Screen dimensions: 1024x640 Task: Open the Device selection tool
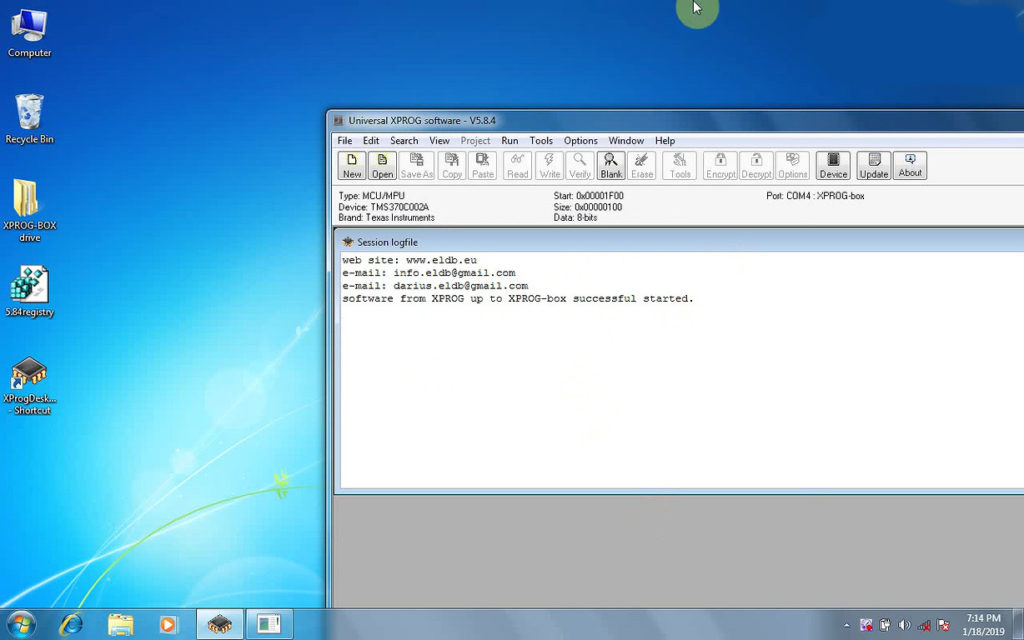[x=833, y=166]
